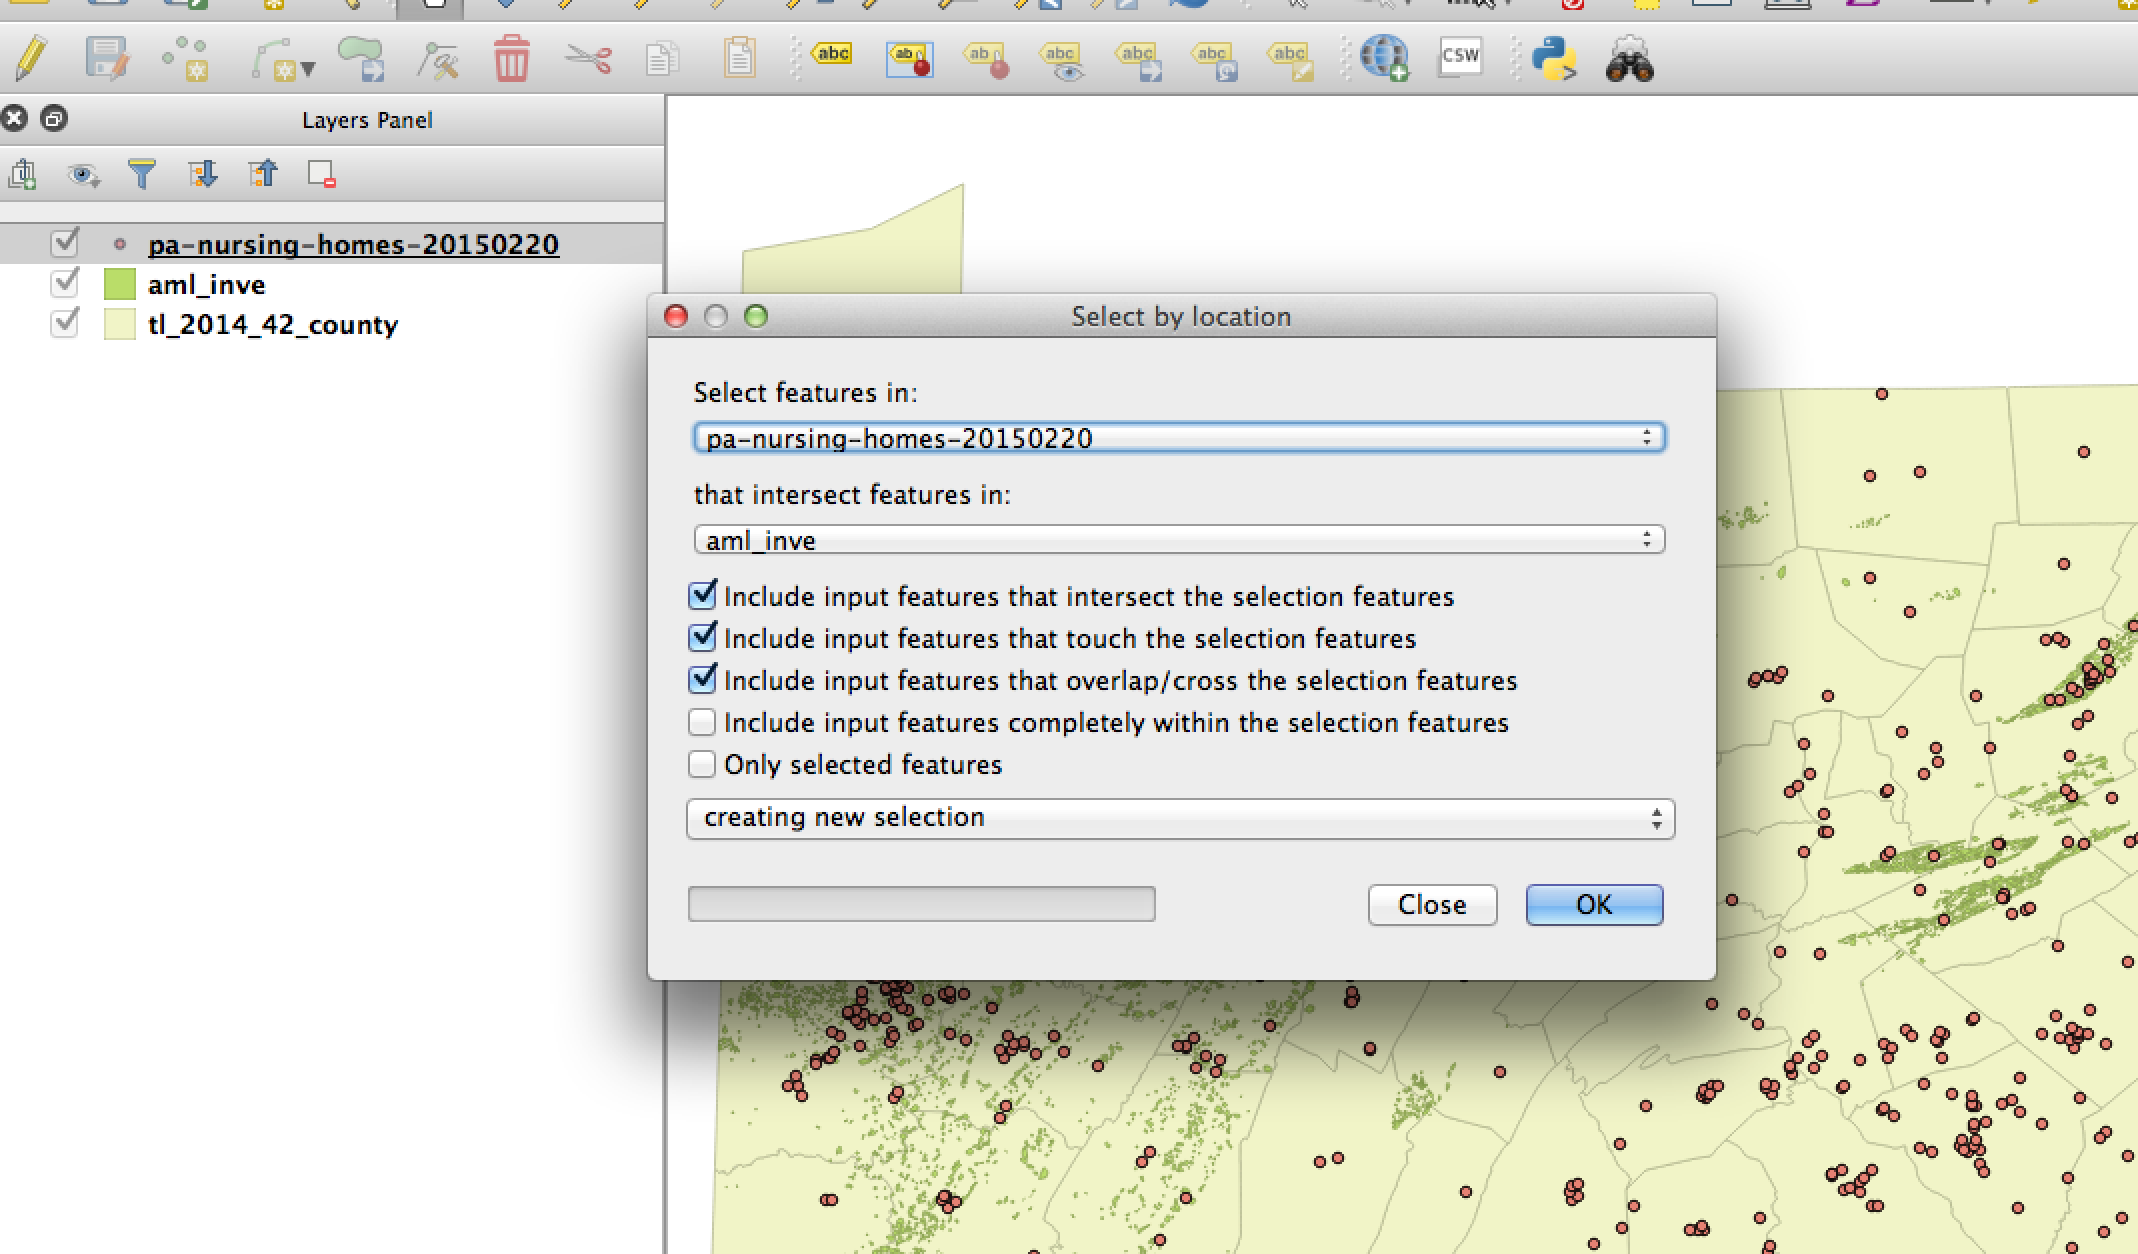Enable 'Include input features completely within' checkbox

click(701, 724)
